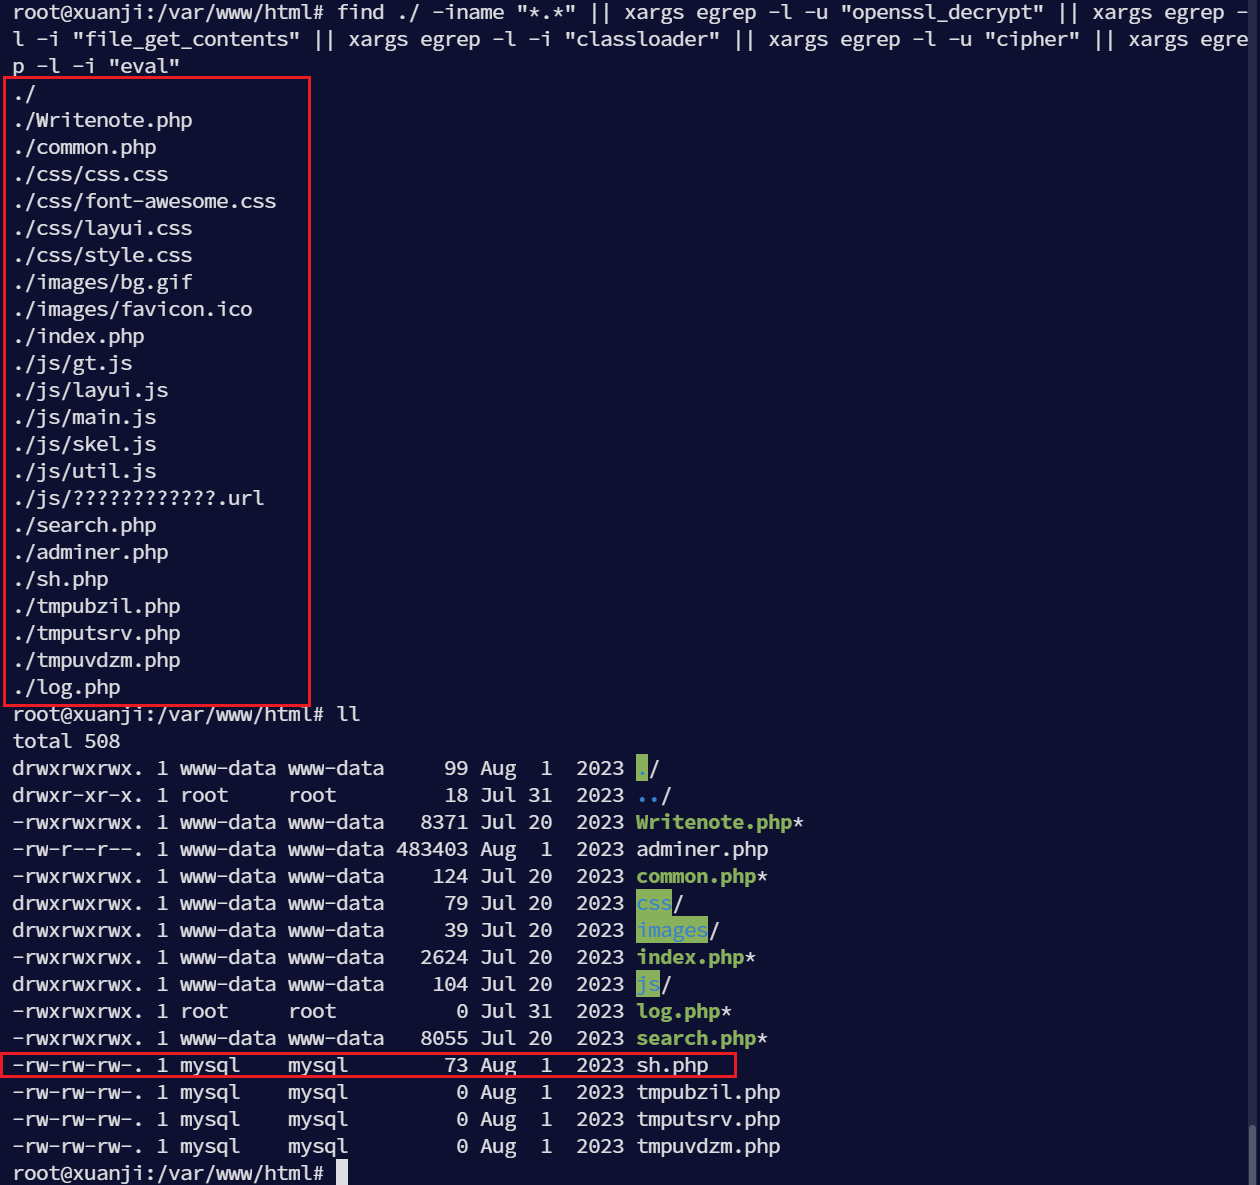Click ./Writenote.php in the find output
This screenshot has height=1185, width=1260.
point(103,120)
